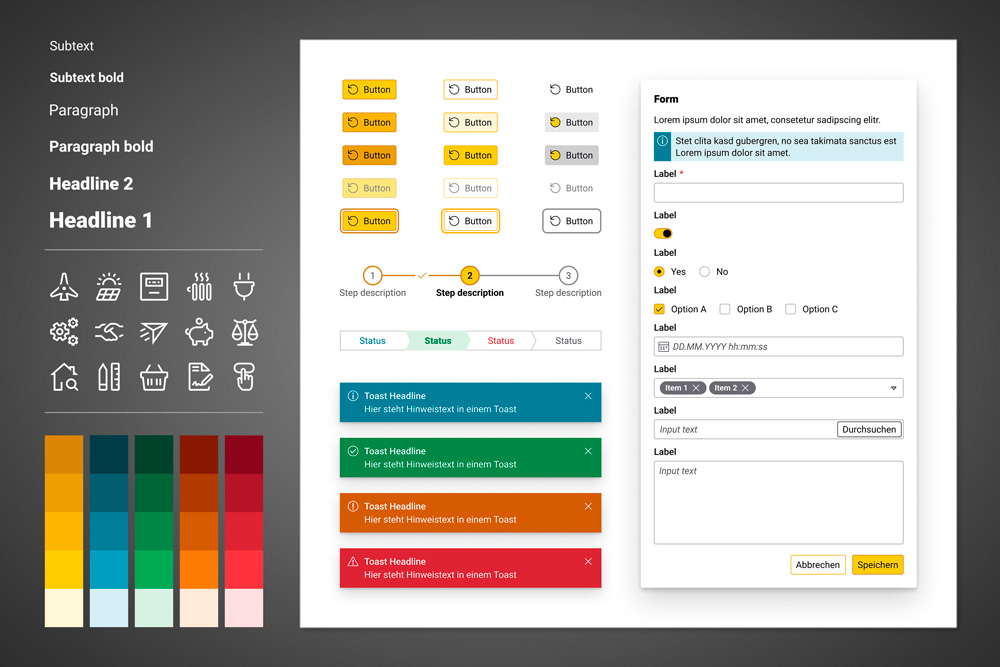Select the solar panel icon
This screenshot has height=667, width=1000.
tap(109, 287)
